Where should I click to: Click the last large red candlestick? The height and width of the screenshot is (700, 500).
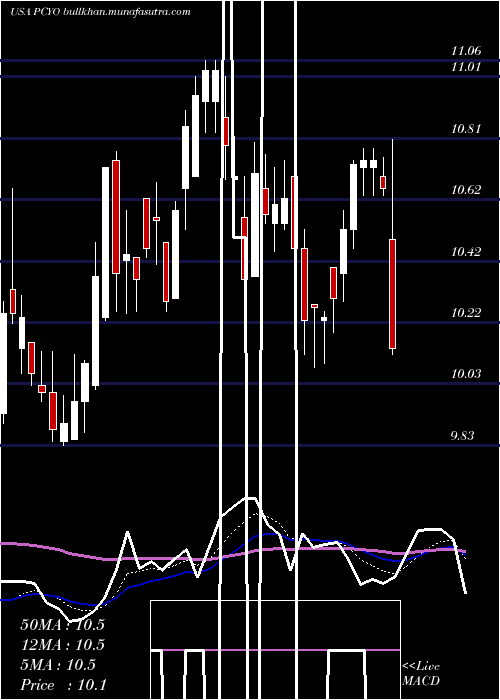coord(392,294)
